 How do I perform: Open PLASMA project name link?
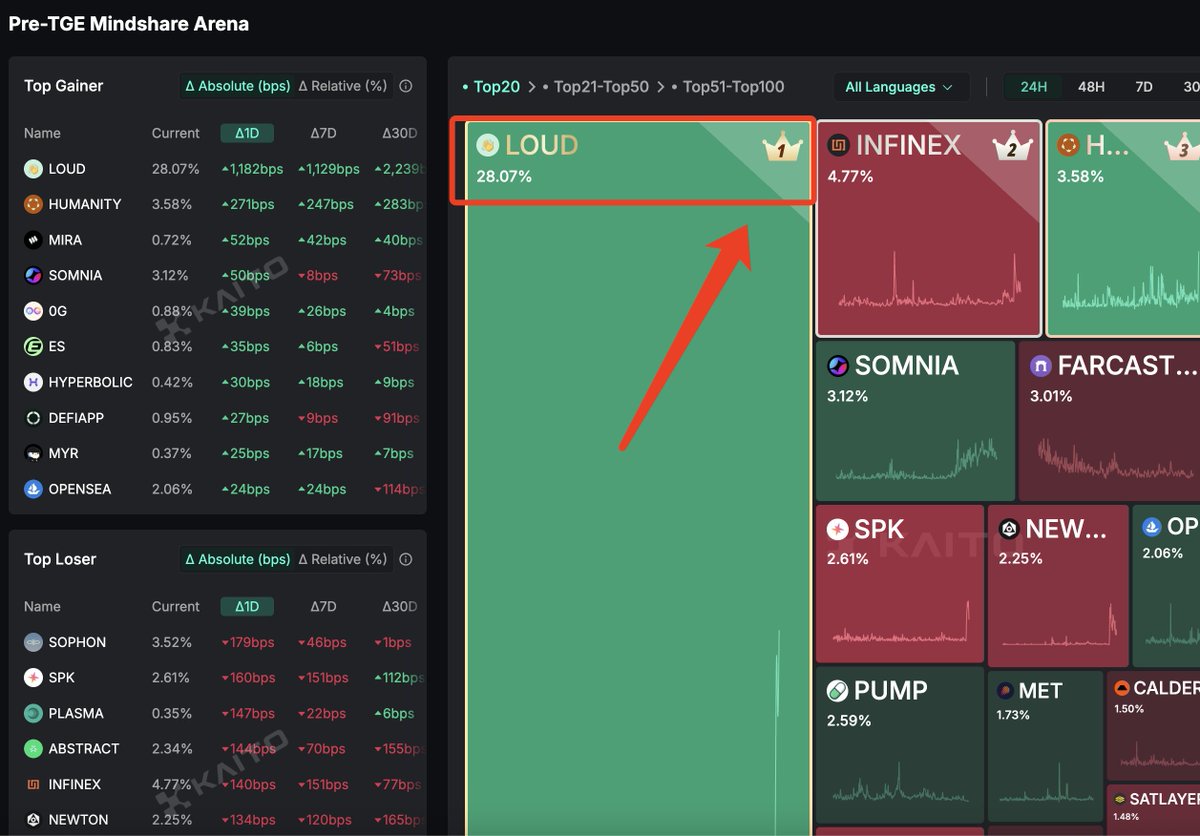pyautogui.click(x=76, y=713)
